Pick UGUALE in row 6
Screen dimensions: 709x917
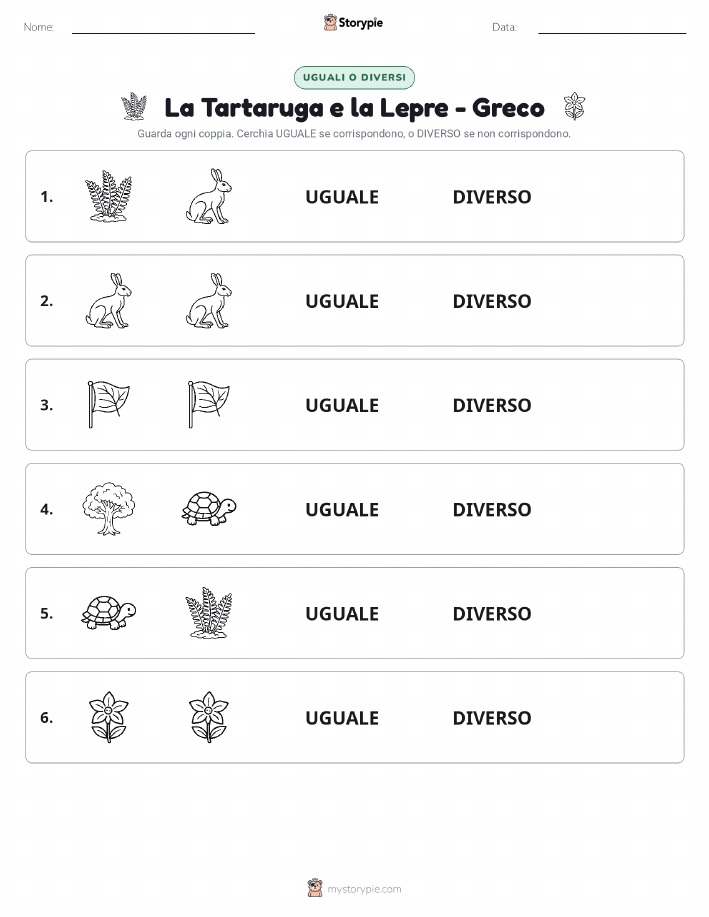(x=342, y=718)
